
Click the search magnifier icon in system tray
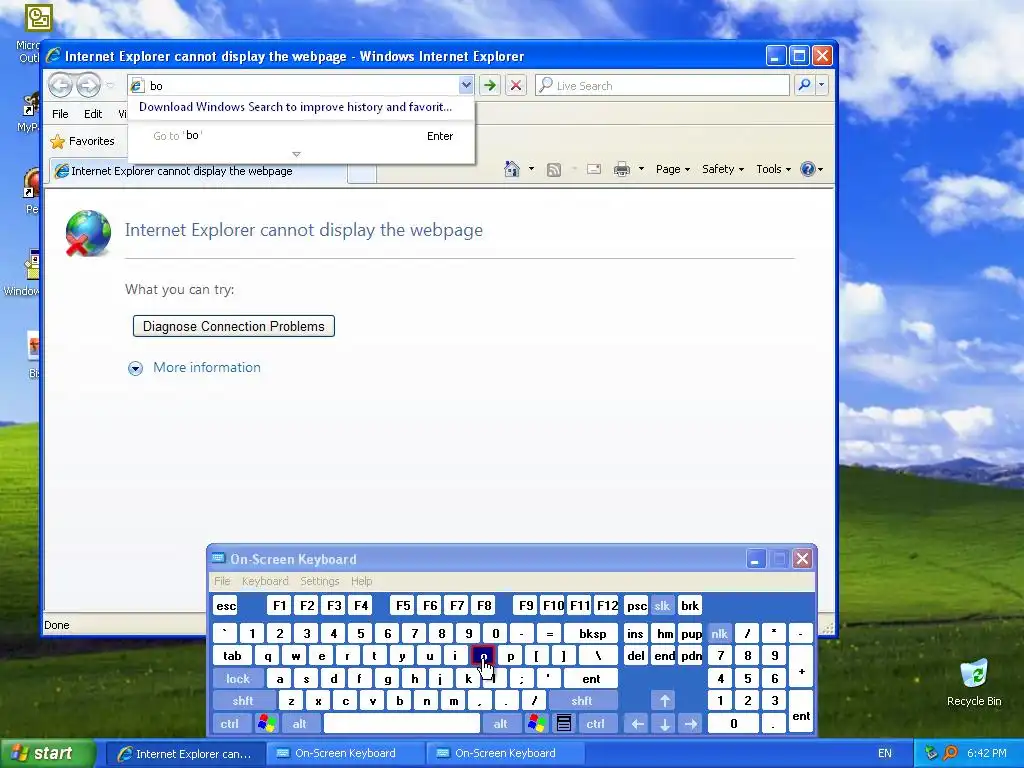click(950, 753)
